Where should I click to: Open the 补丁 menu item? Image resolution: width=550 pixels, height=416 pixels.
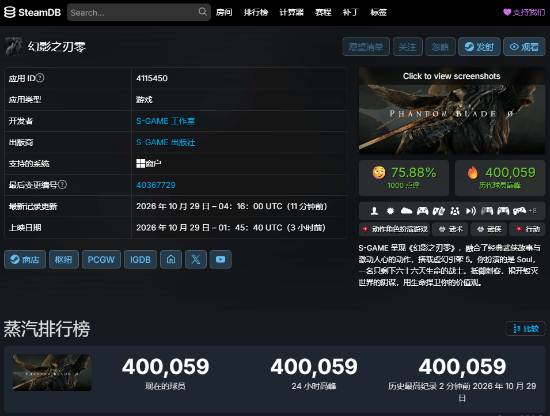[350, 12]
